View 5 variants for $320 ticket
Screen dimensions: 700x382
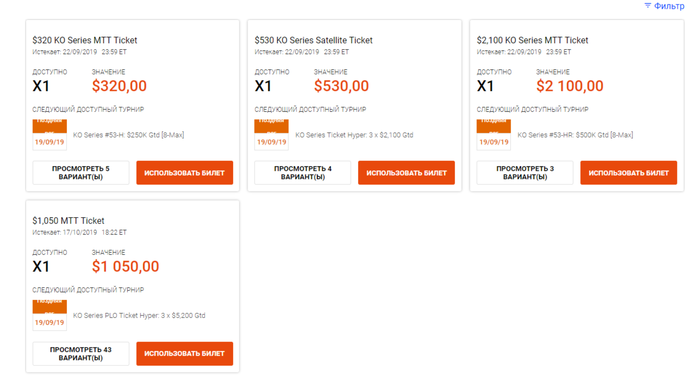[81, 173]
